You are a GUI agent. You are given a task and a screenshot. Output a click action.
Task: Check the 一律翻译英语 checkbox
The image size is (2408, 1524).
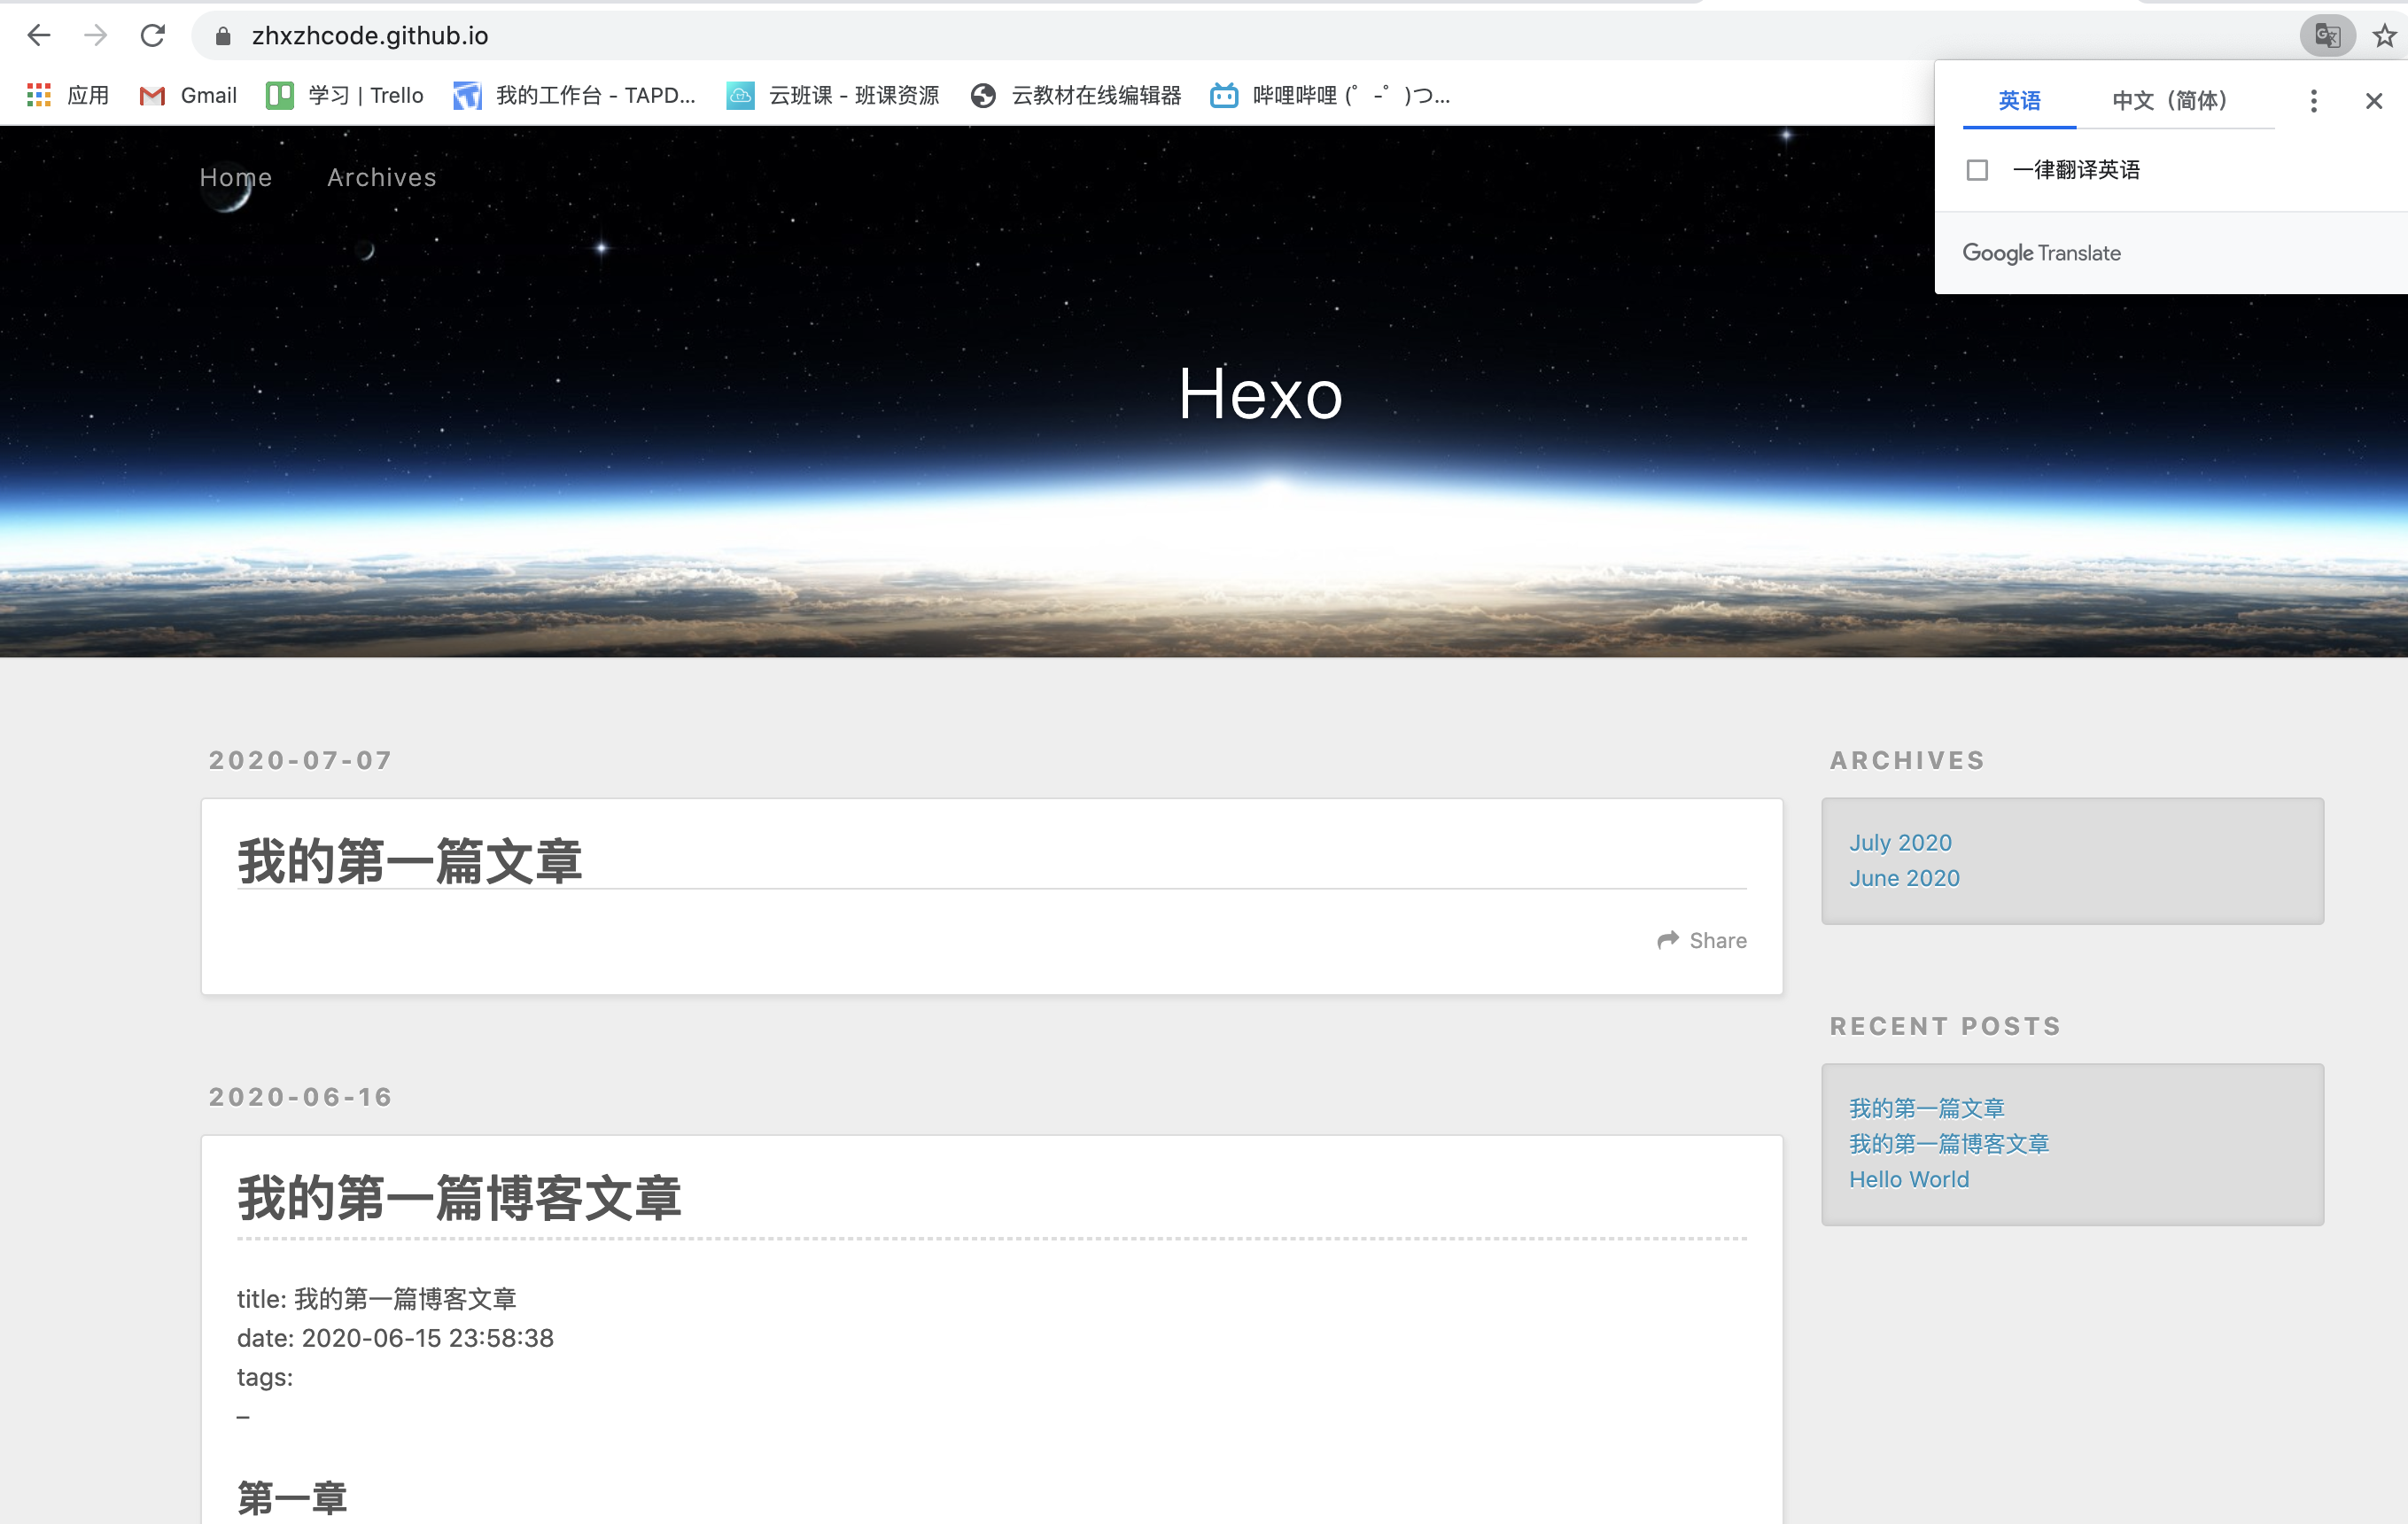click(1977, 170)
